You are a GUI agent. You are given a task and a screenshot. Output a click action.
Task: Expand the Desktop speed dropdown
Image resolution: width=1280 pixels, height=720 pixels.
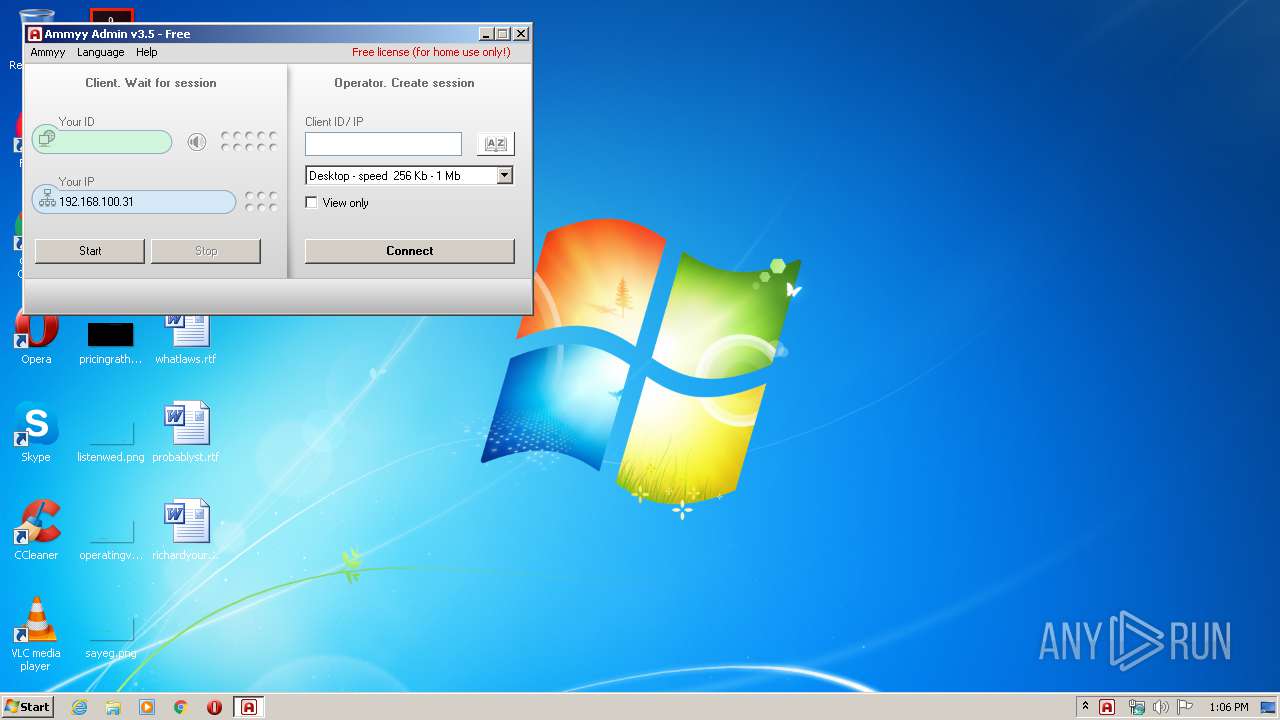tap(504, 176)
